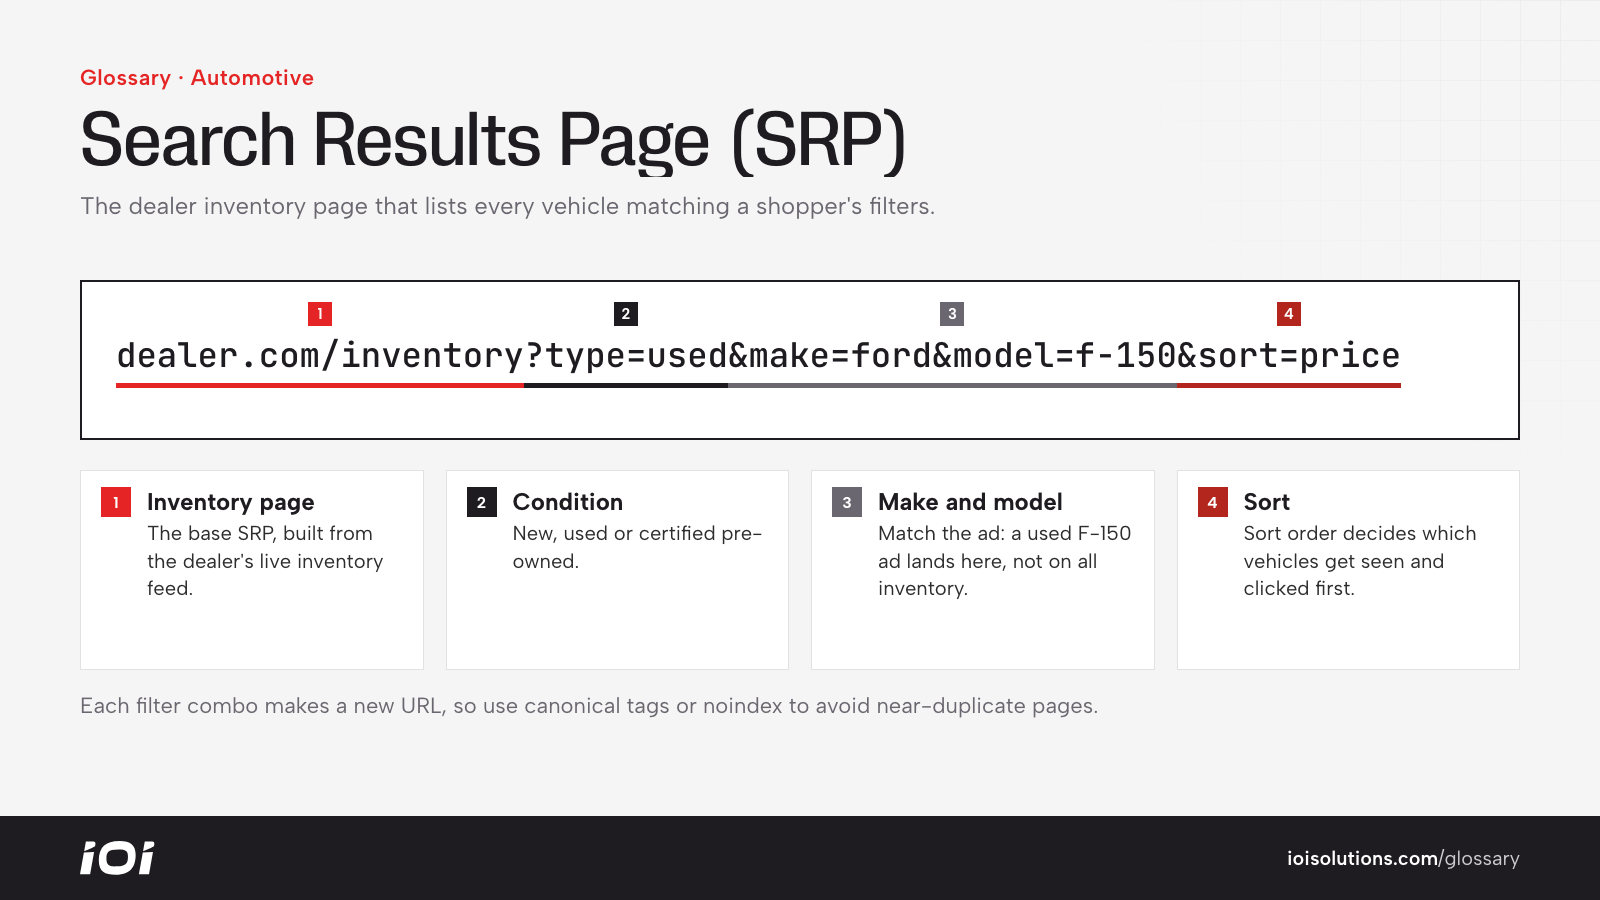
Task: Click the 'Make and model' card title
Action: coord(970,502)
